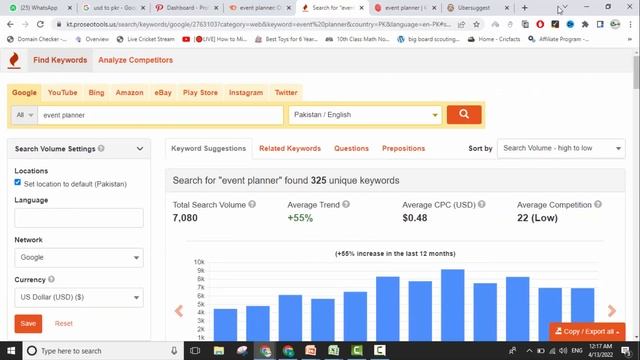Screen dimensions: 640x360
Task: Open notification center on taskbar
Action: pos(625,351)
